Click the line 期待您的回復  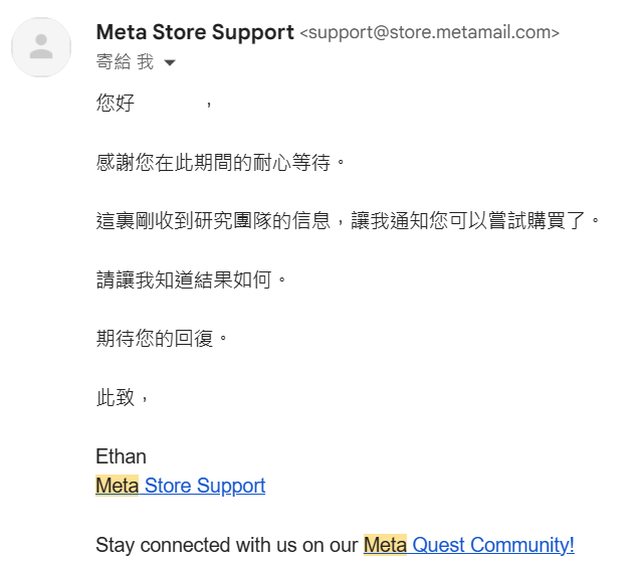[x=162, y=337]
